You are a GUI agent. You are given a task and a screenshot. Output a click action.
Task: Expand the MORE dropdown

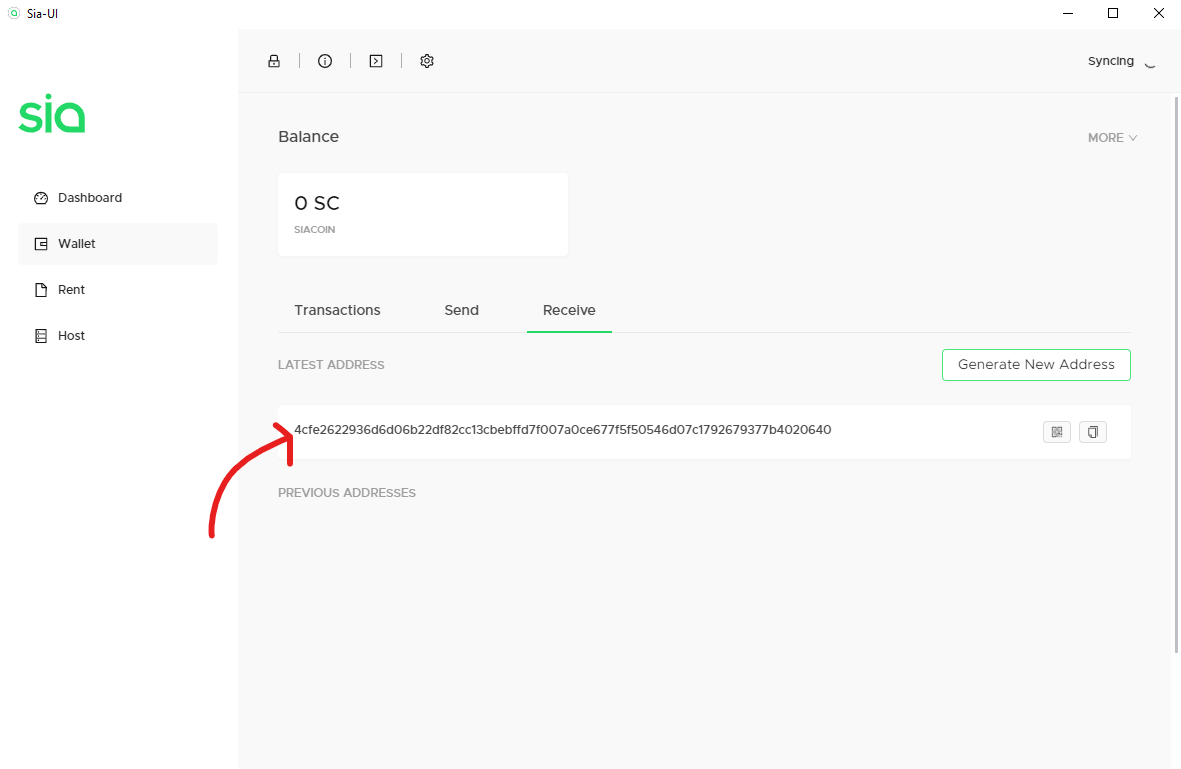tap(1112, 138)
